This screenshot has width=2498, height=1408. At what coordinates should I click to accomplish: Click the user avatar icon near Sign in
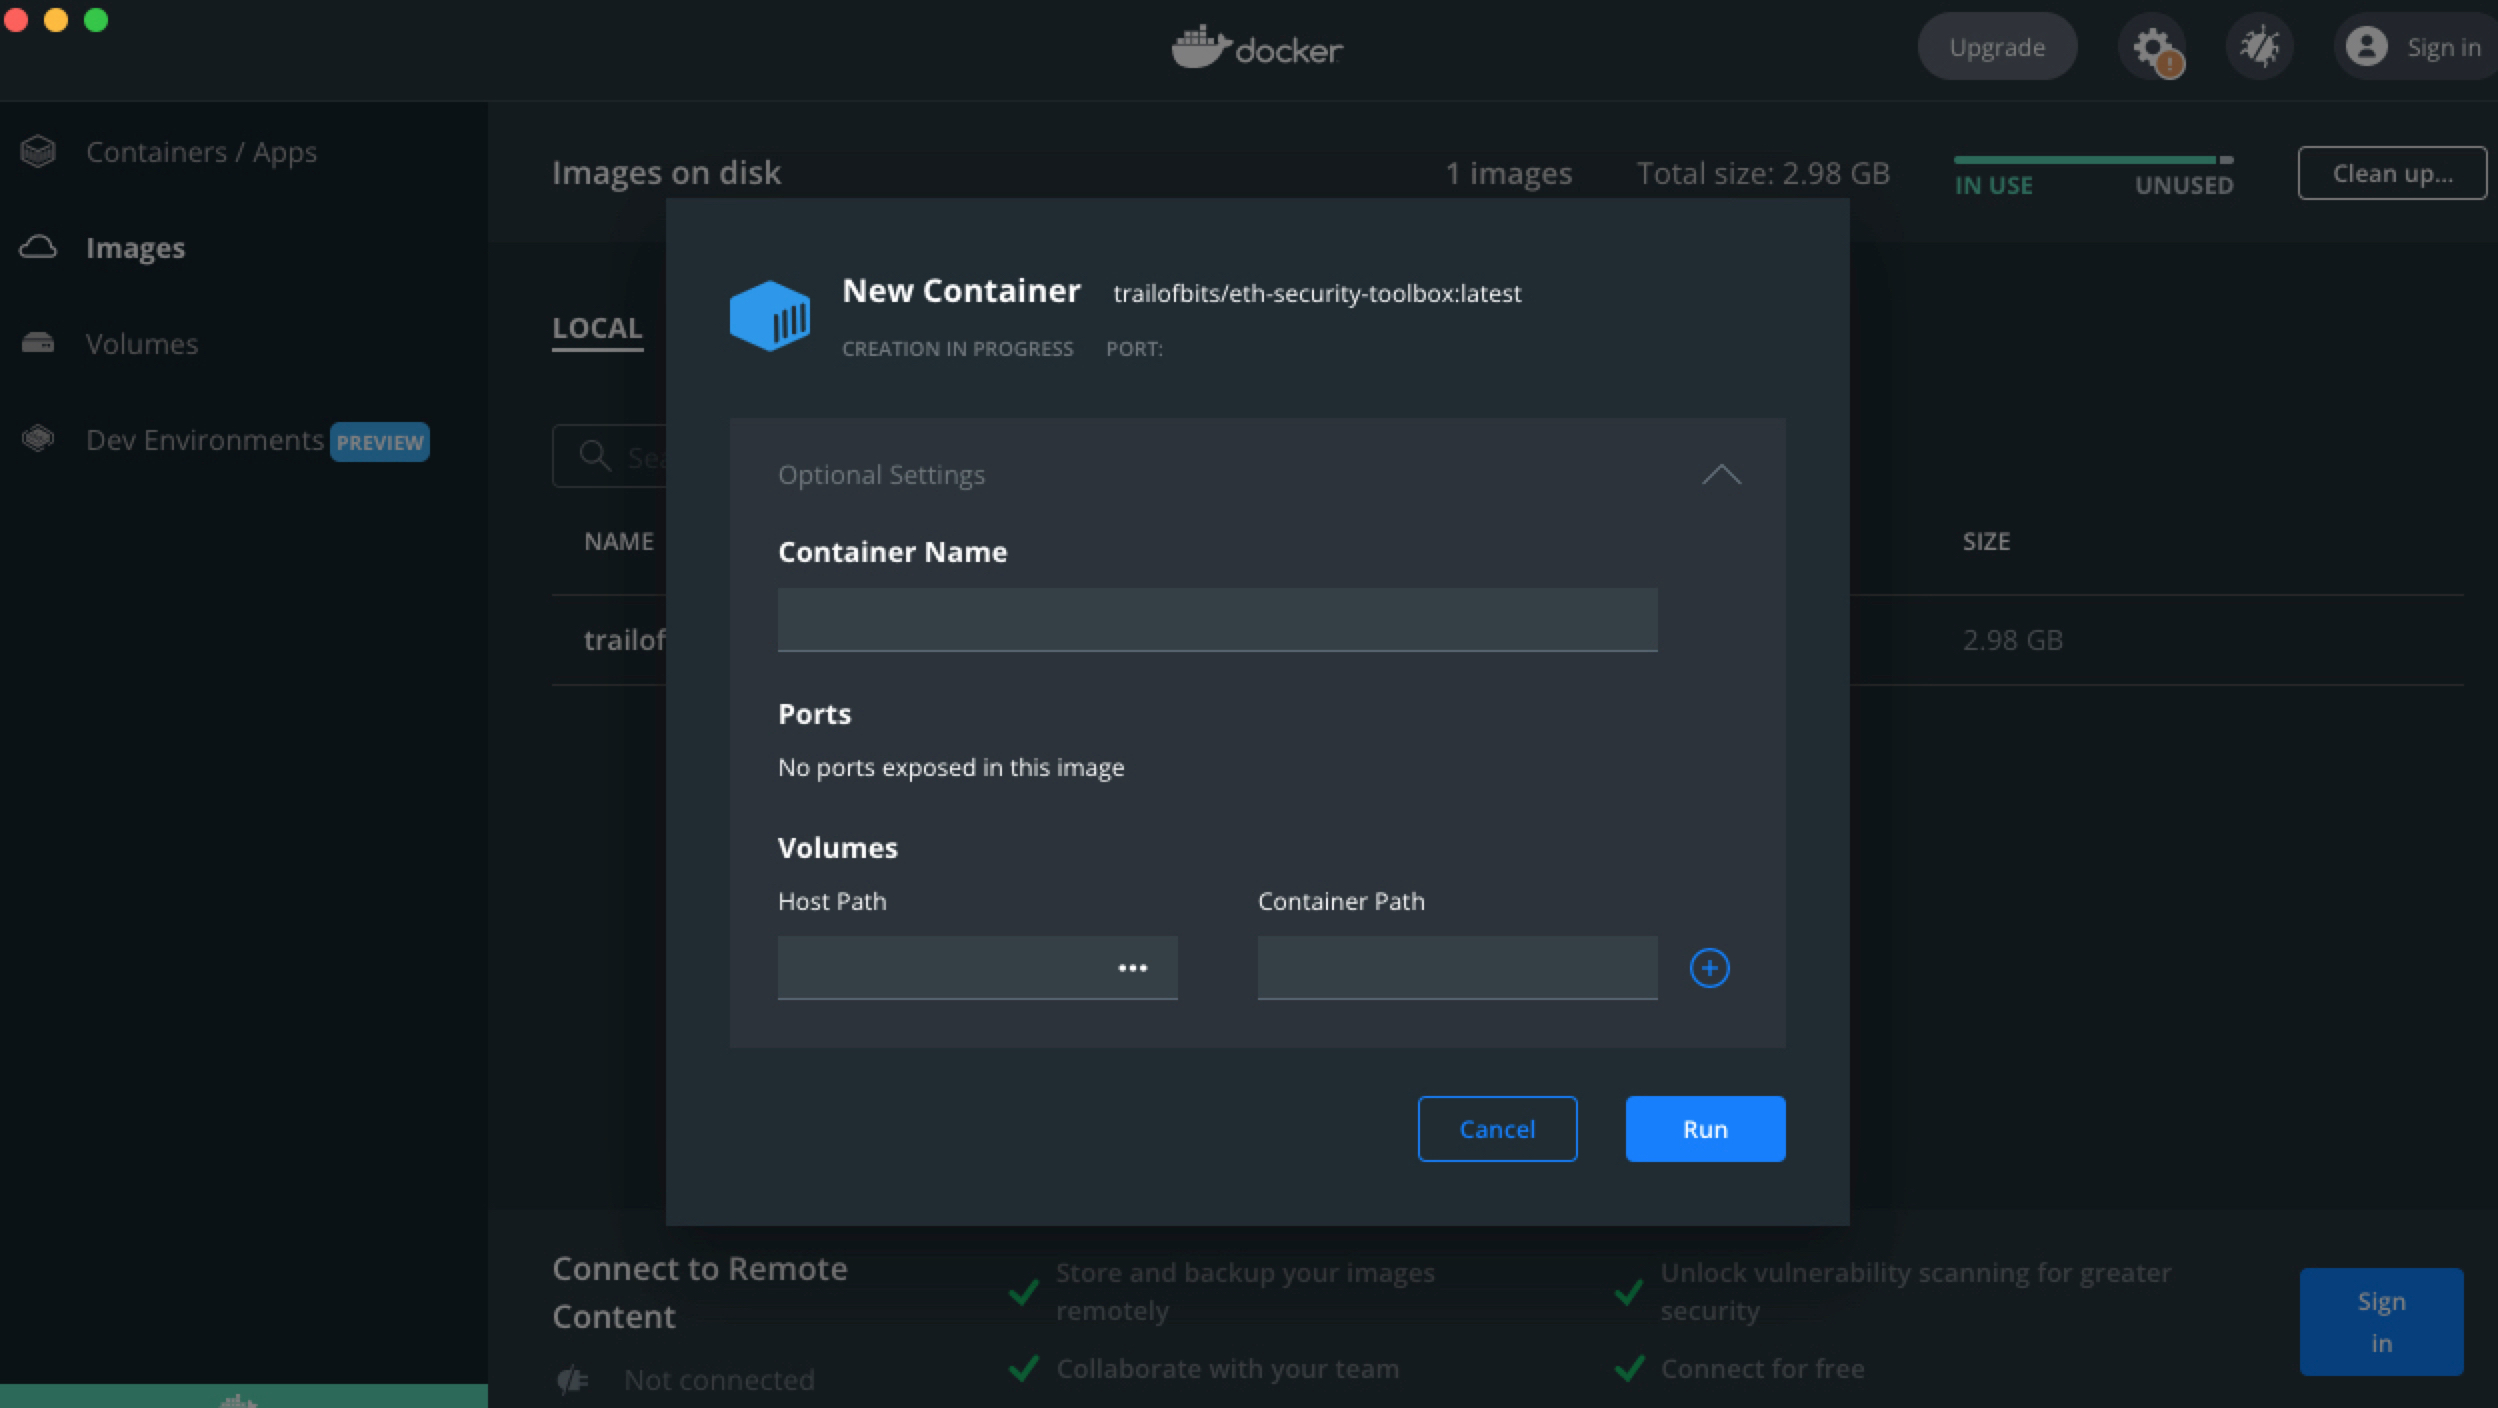click(x=2366, y=47)
